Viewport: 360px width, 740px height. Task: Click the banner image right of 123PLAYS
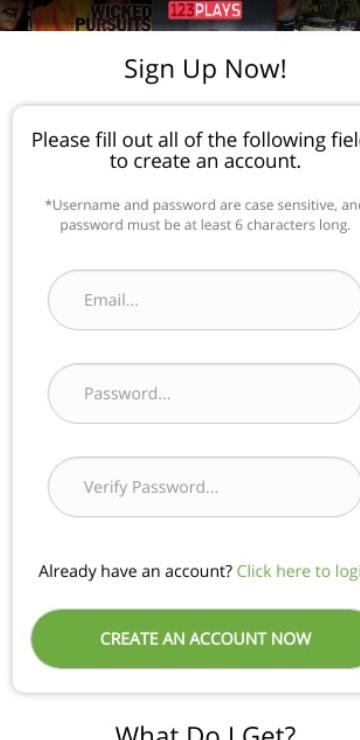[x=318, y=15]
